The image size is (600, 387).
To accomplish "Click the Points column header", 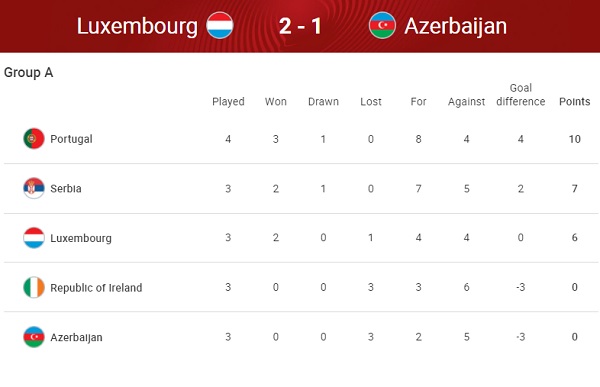I will coord(574,101).
